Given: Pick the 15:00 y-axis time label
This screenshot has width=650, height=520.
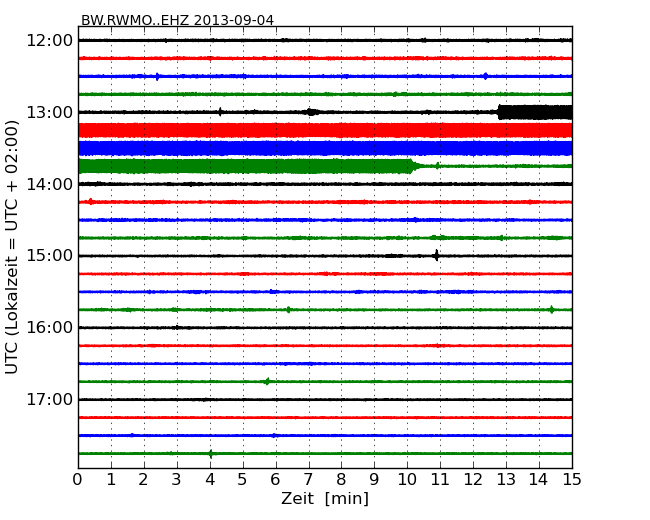Looking at the screenshot, I should [50, 256].
